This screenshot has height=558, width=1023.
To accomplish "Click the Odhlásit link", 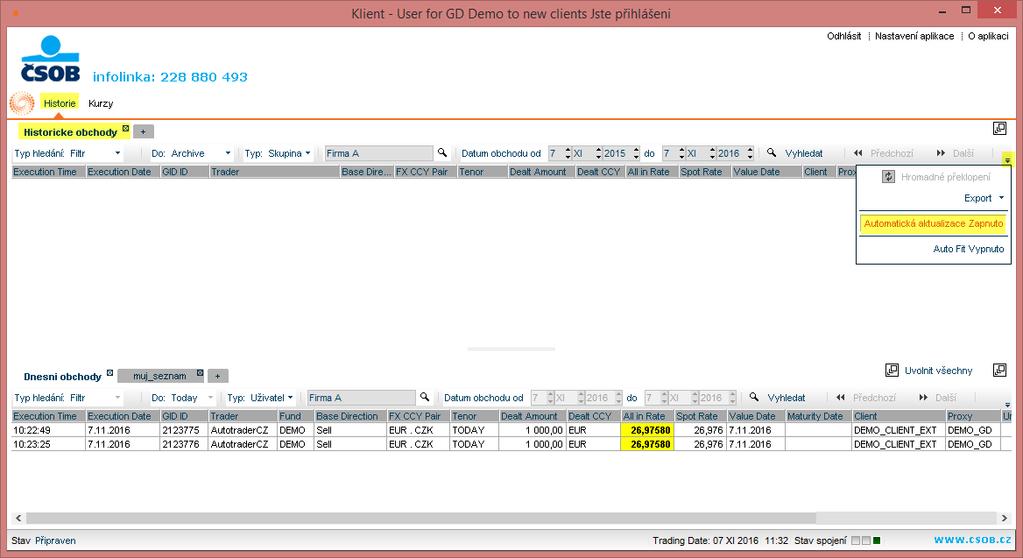I will [x=844, y=36].
